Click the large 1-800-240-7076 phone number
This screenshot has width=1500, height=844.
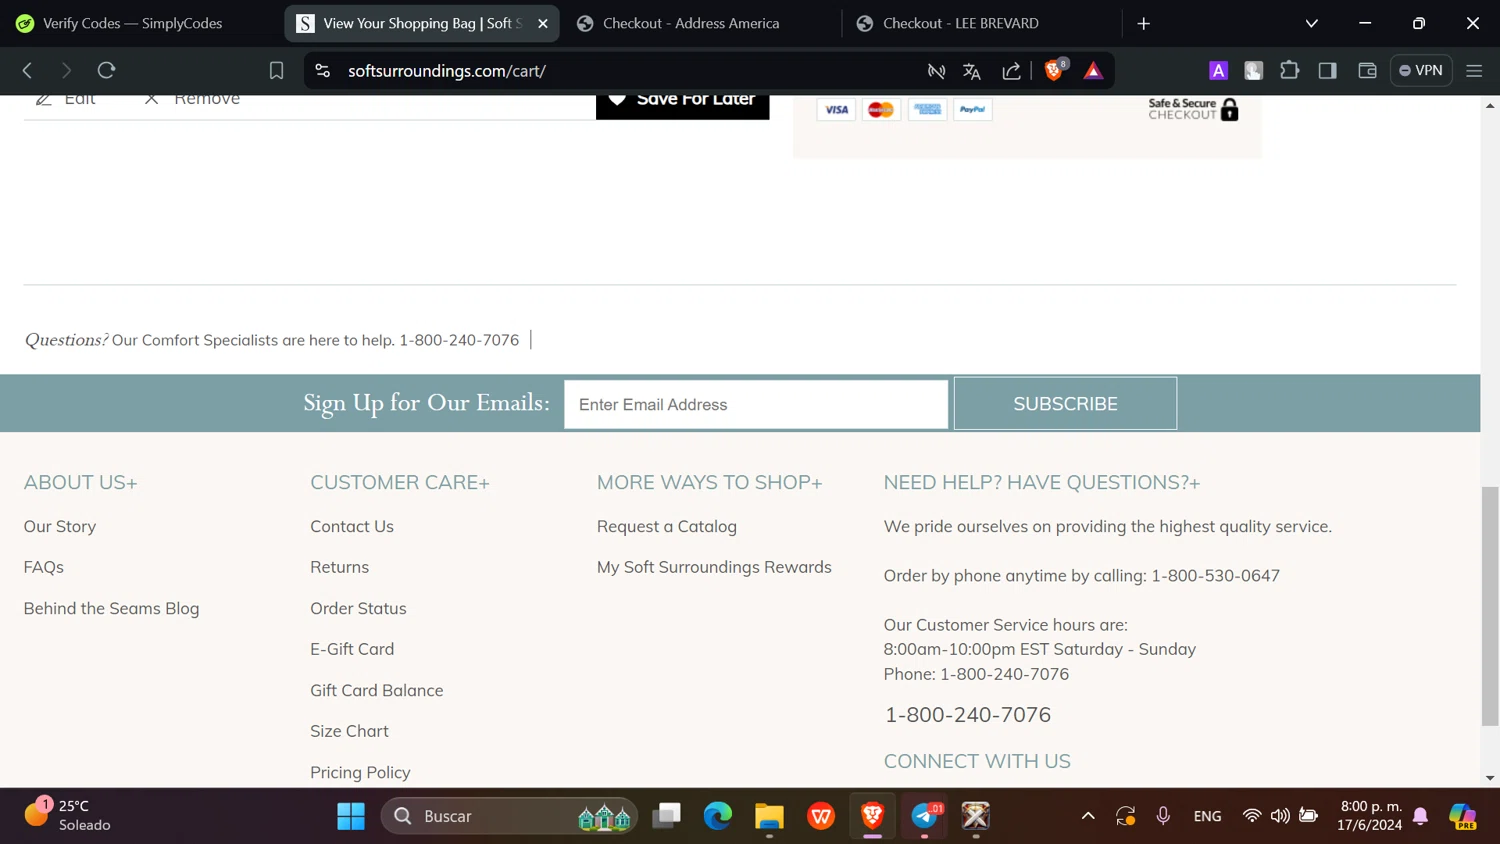coord(968,714)
